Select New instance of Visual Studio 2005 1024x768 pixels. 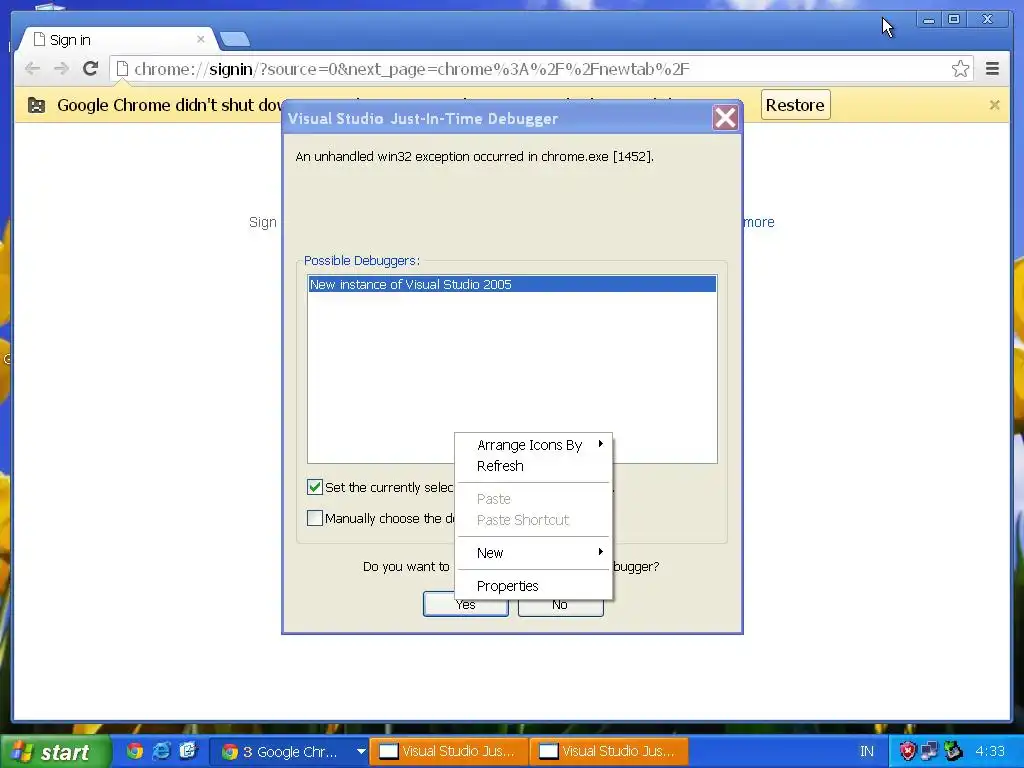[512, 284]
